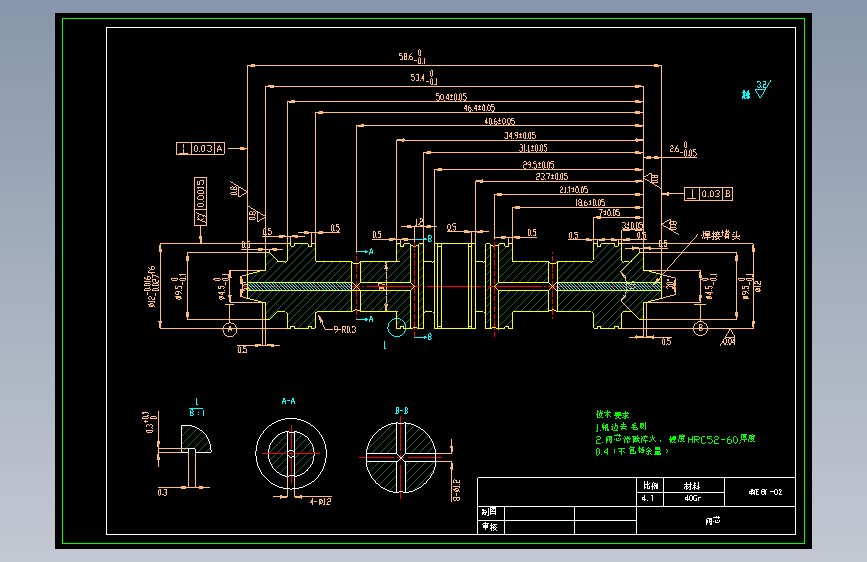Click the 21.1±0.05 dimension text
Screen dimensions: 867x562
point(573,190)
